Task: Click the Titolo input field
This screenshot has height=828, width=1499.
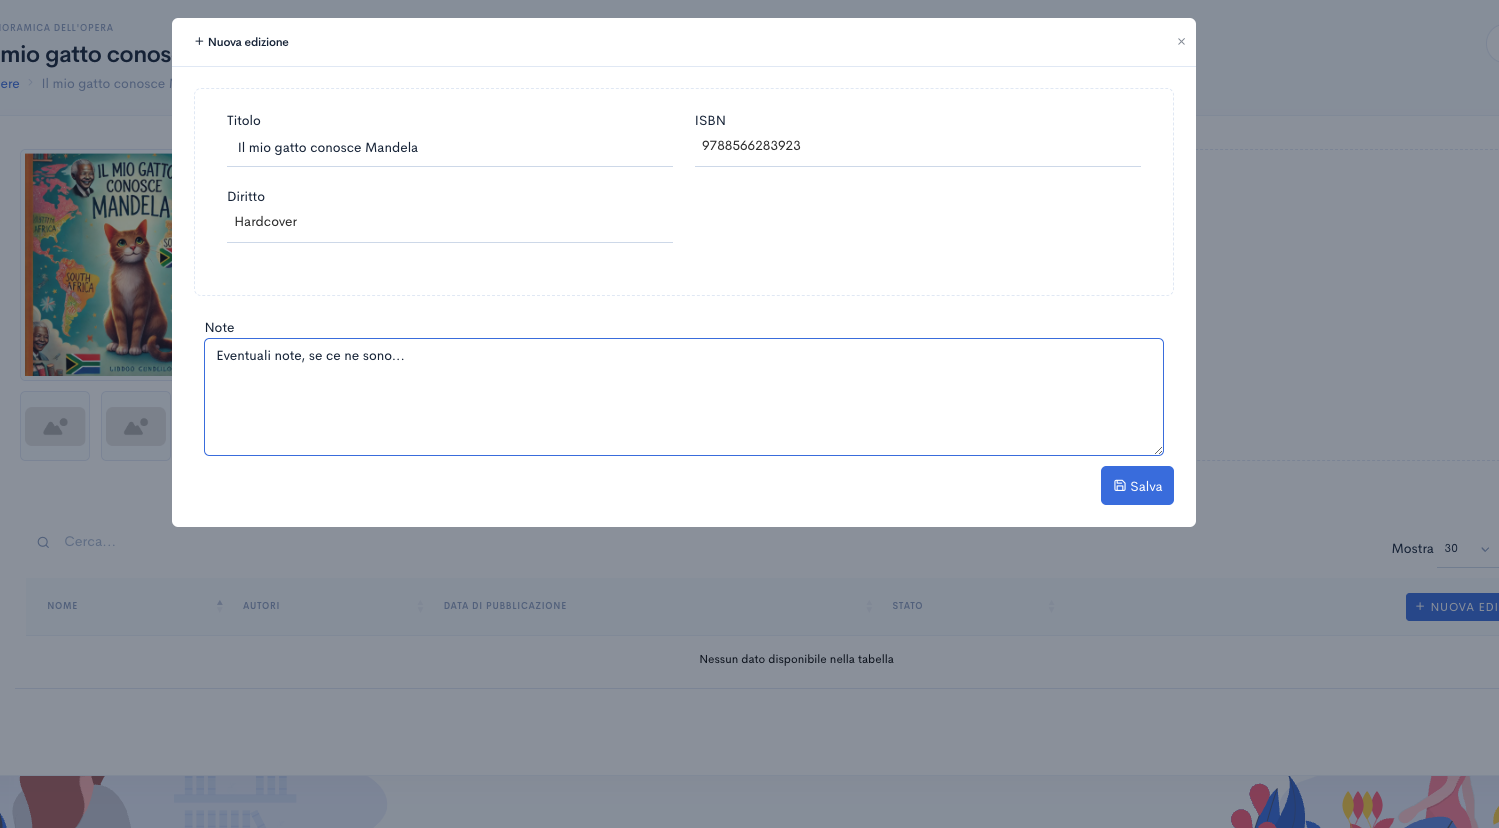Action: click(449, 148)
